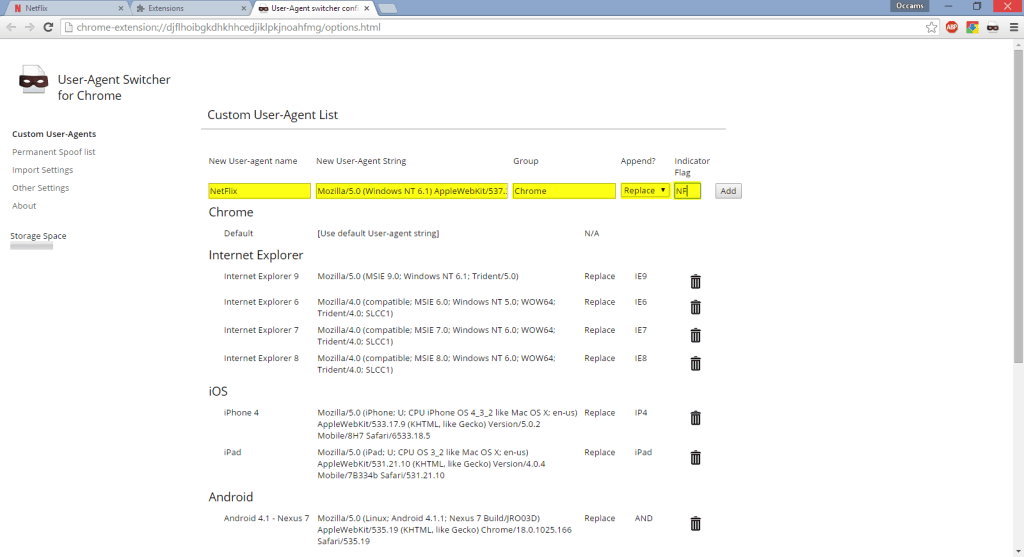Close the Extensions tab
Viewport: 1024px width, 557px height.
click(x=244, y=8)
